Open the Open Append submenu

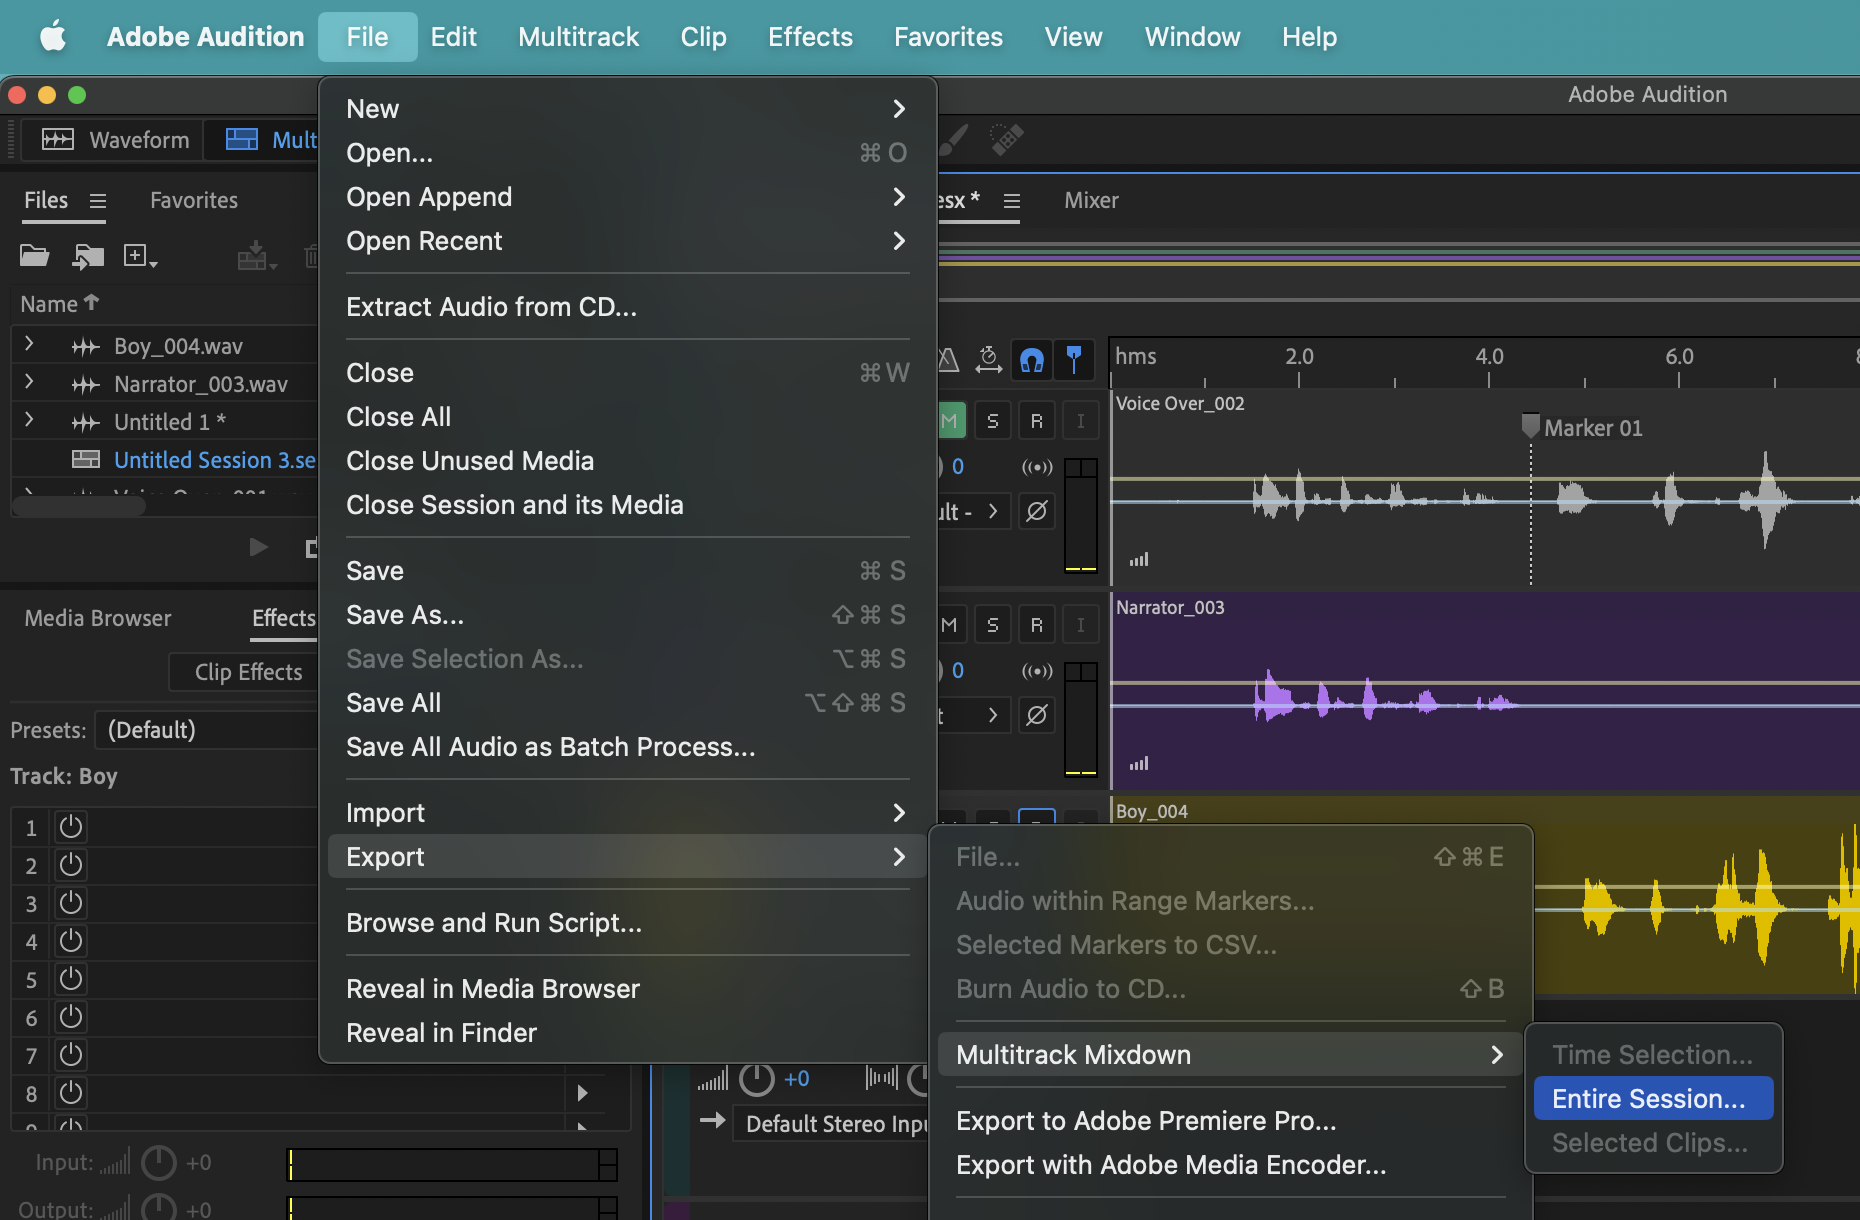pyautogui.click(x=627, y=197)
